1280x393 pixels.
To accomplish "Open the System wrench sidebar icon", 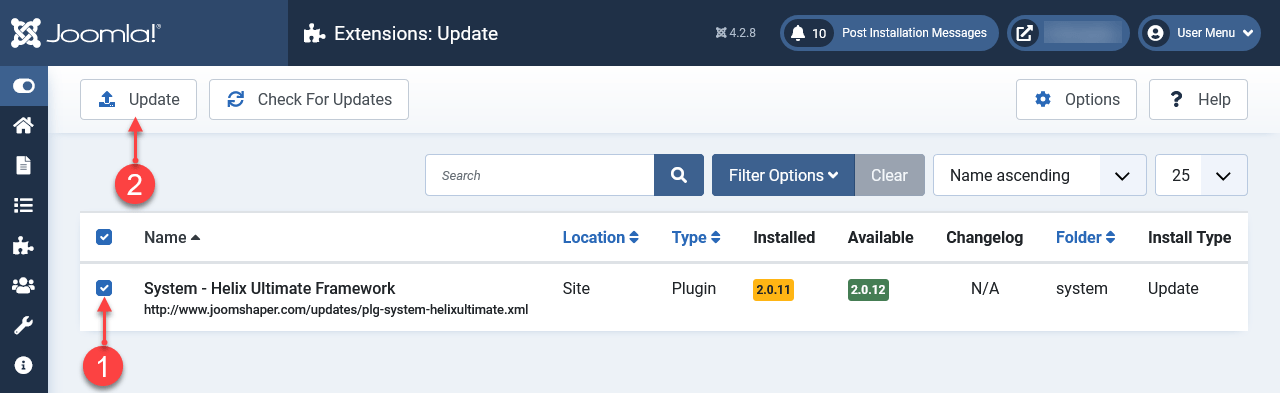I will click(x=23, y=325).
